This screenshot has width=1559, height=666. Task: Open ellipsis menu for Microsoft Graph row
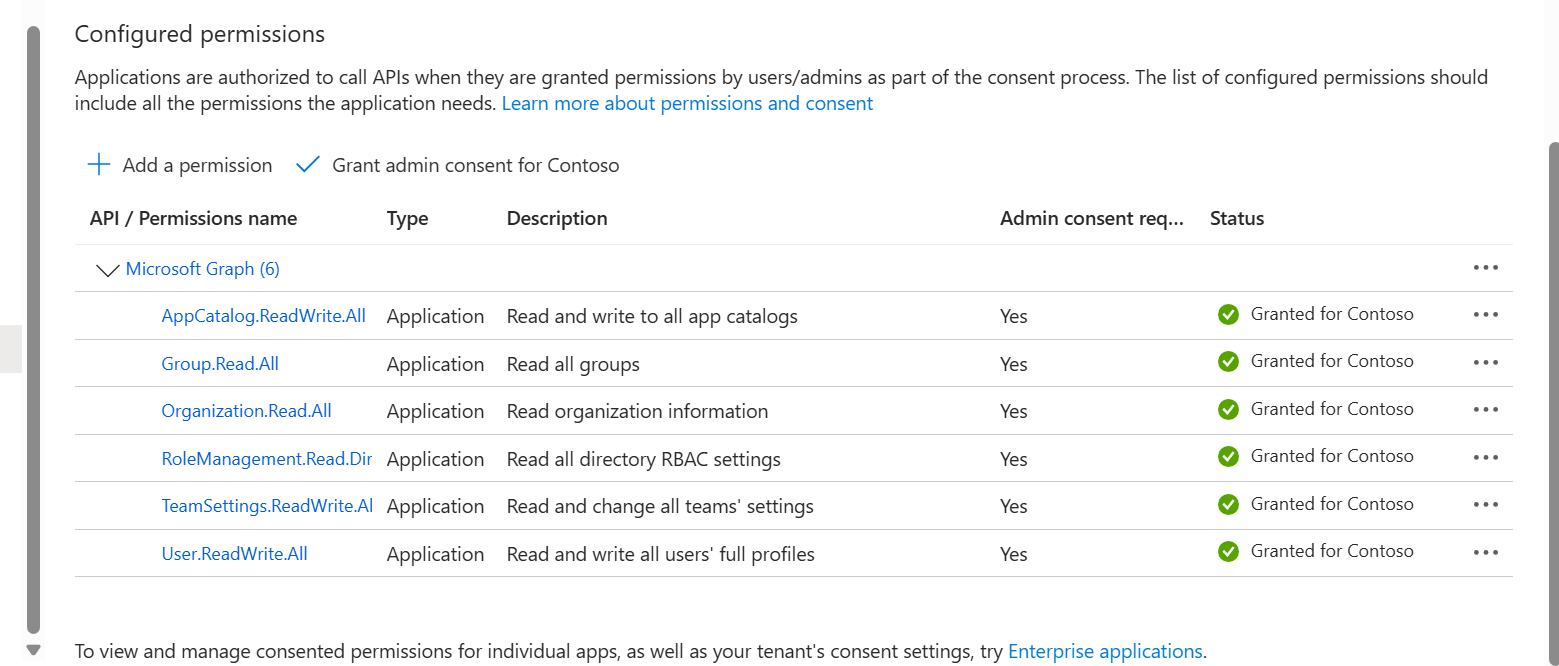pyautogui.click(x=1485, y=268)
